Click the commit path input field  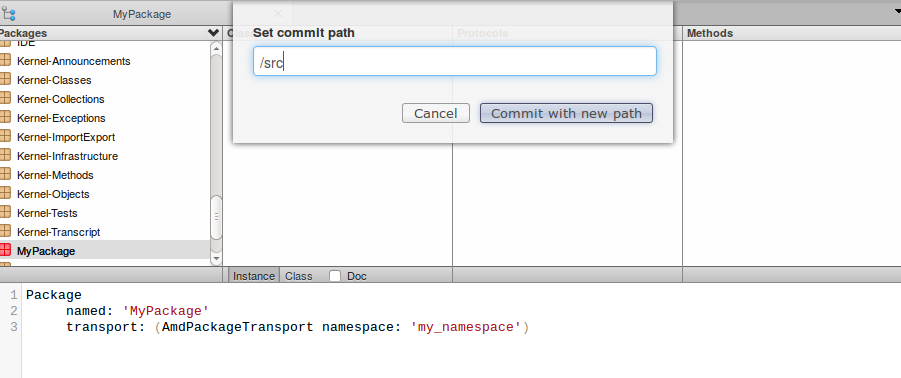(x=455, y=61)
